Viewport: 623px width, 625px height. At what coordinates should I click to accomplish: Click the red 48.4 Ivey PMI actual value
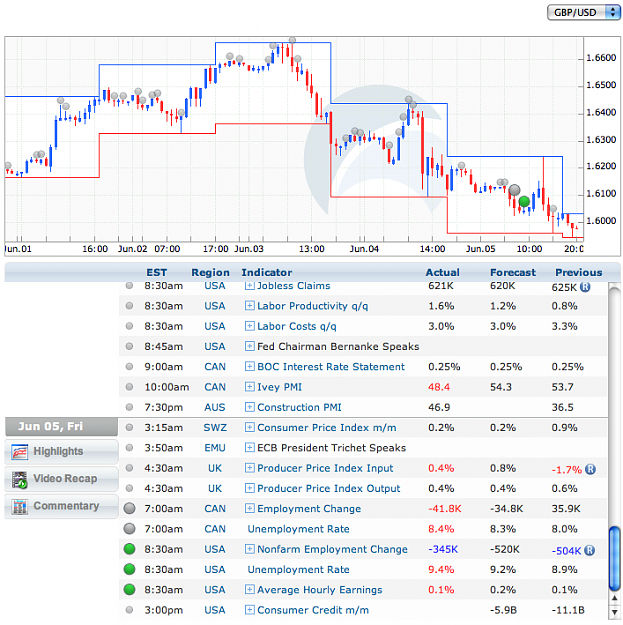[x=439, y=387]
